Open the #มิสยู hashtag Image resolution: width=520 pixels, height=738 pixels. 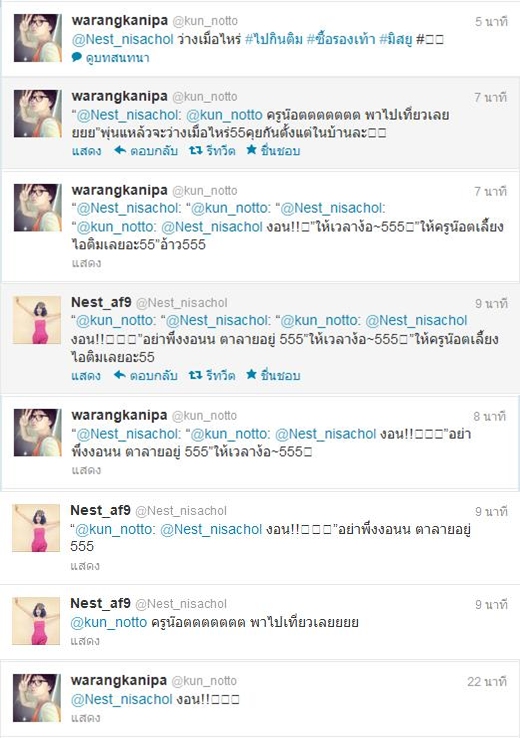[395, 39]
